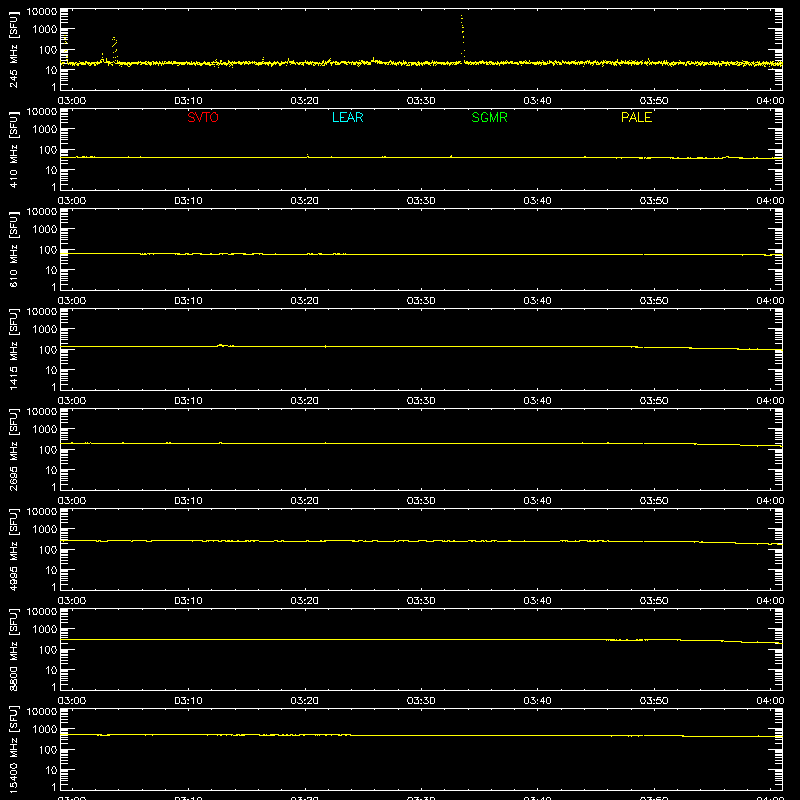Viewport: 800px width, 800px height.
Task: Click the cyan LEAR station label
Action: click(347, 117)
